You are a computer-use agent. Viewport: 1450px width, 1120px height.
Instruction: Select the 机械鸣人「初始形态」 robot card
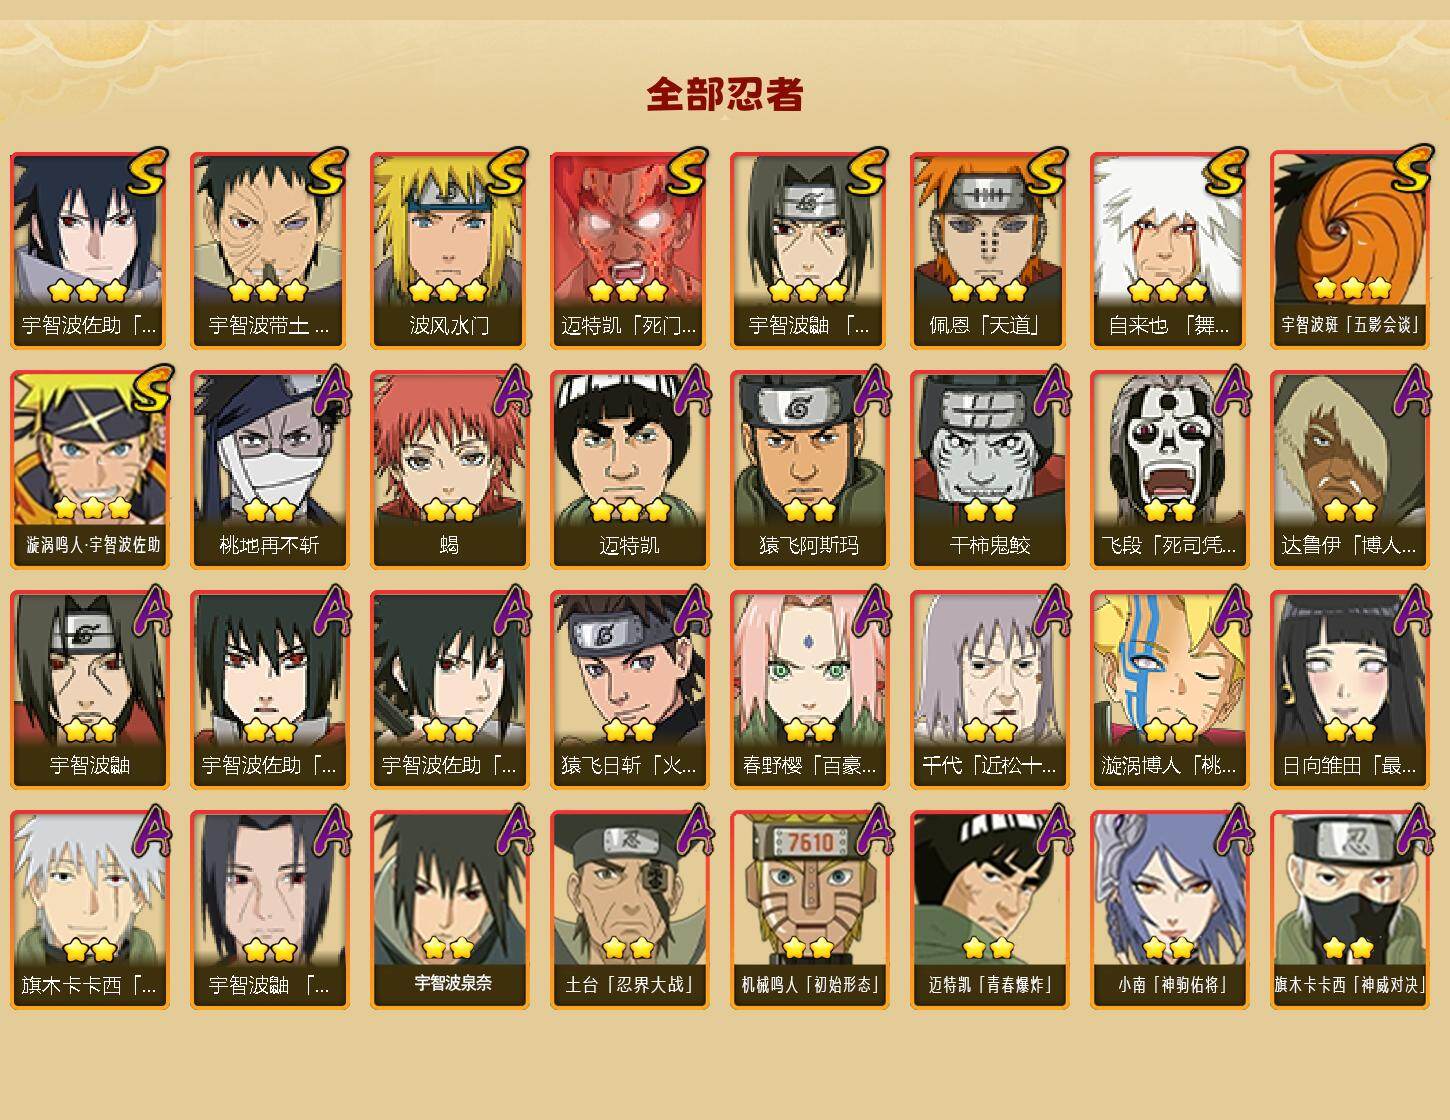(809, 910)
